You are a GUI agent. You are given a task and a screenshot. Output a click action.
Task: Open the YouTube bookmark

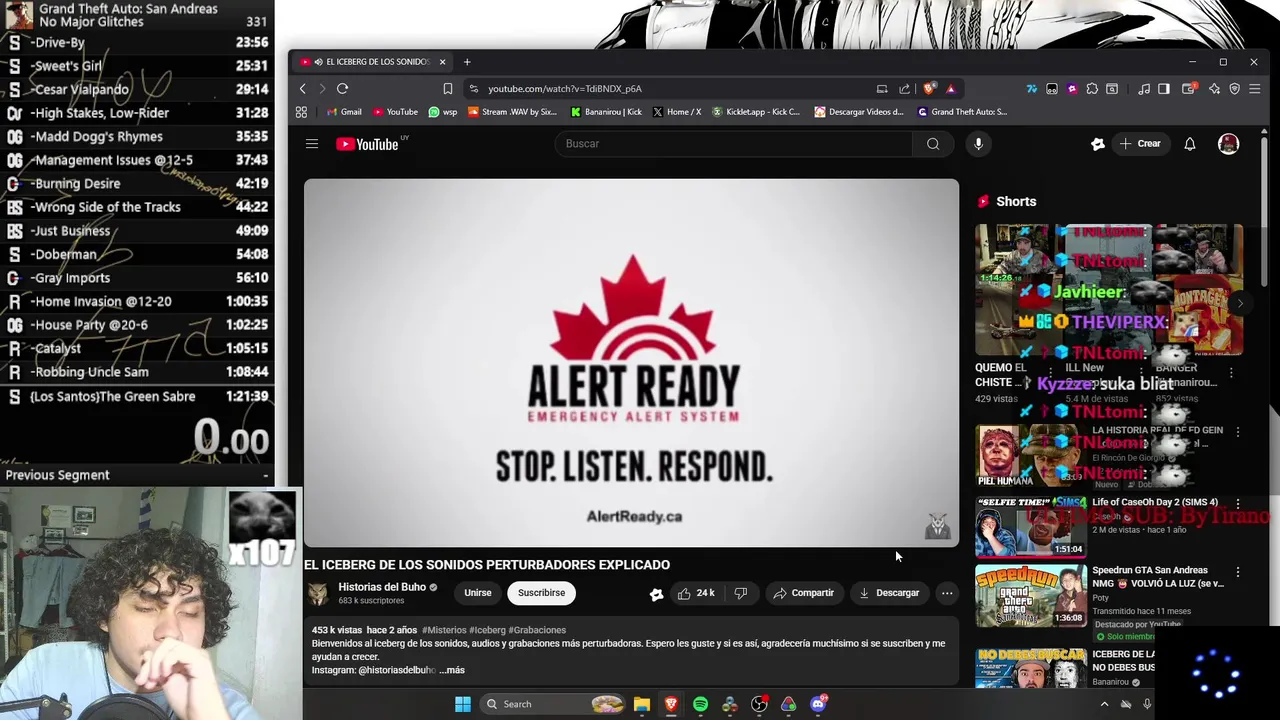pyautogui.click(x=395, y=112)
